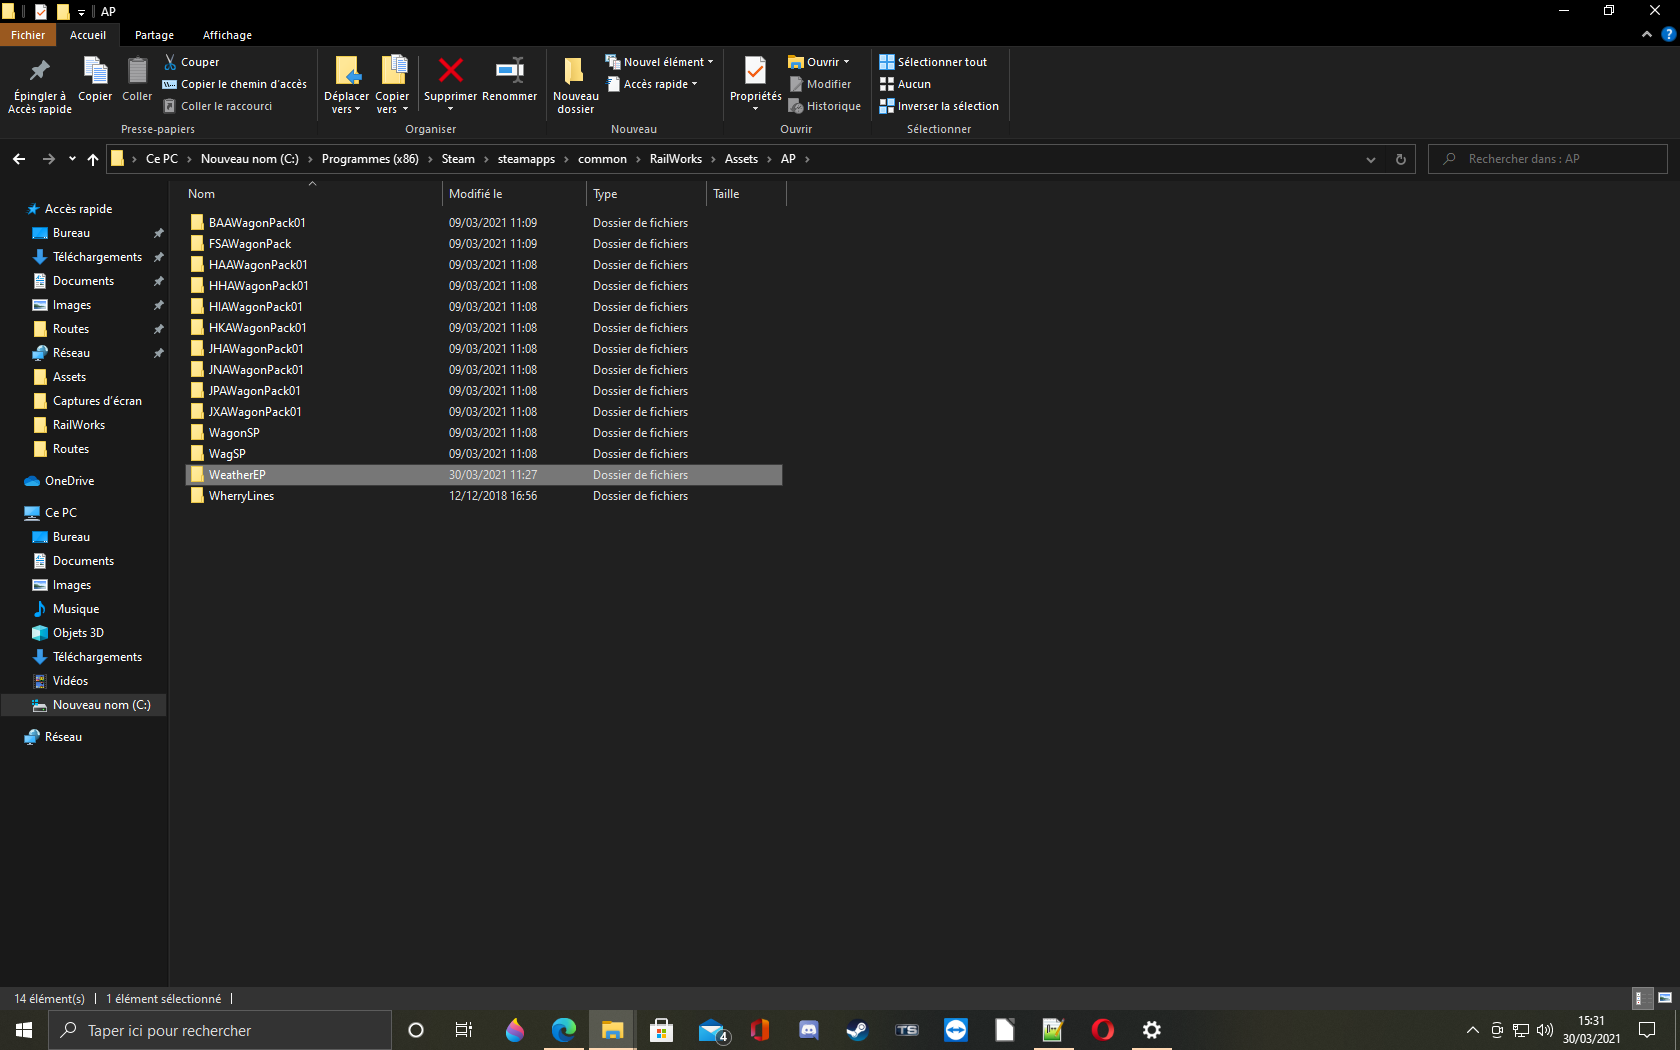The width and height of the screenshot is (1680, 1050).
Task: Click Copier le chemin d'accès
Action: pyautogui.click(x=235, y=84)
